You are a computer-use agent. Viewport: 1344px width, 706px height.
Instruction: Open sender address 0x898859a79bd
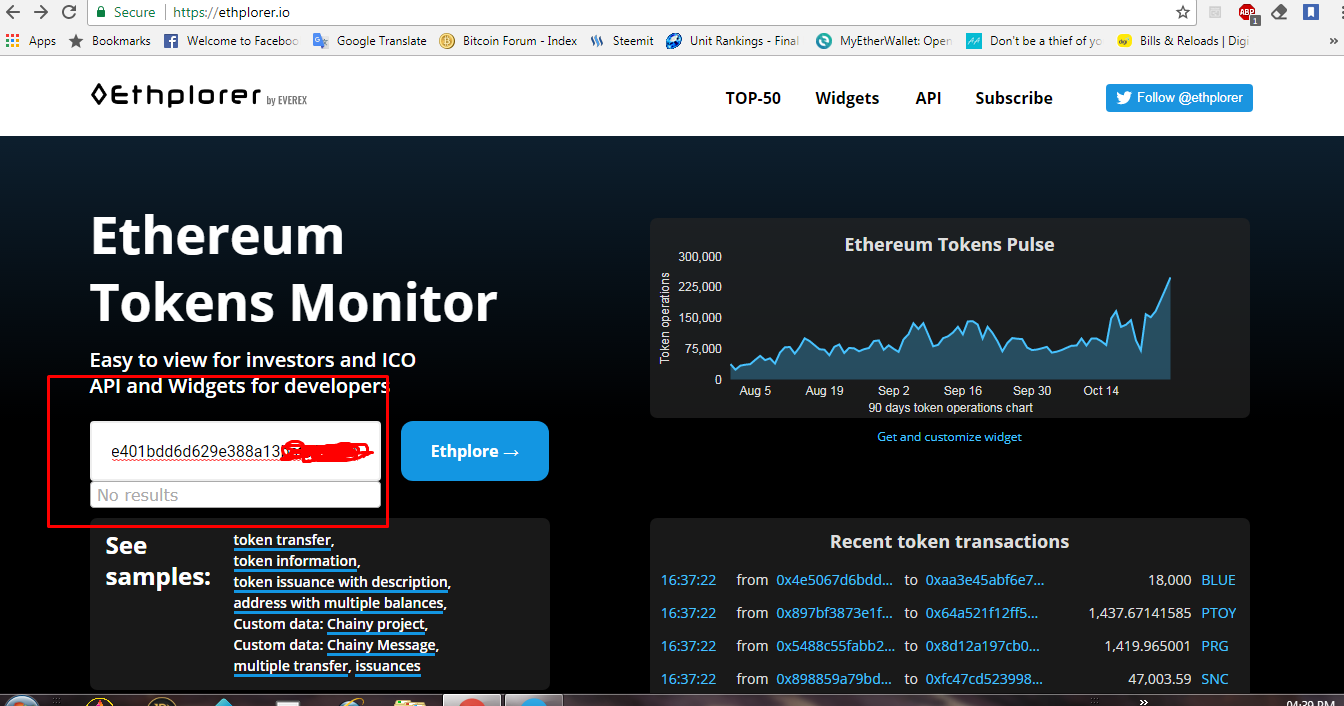[x=833, y=679]
